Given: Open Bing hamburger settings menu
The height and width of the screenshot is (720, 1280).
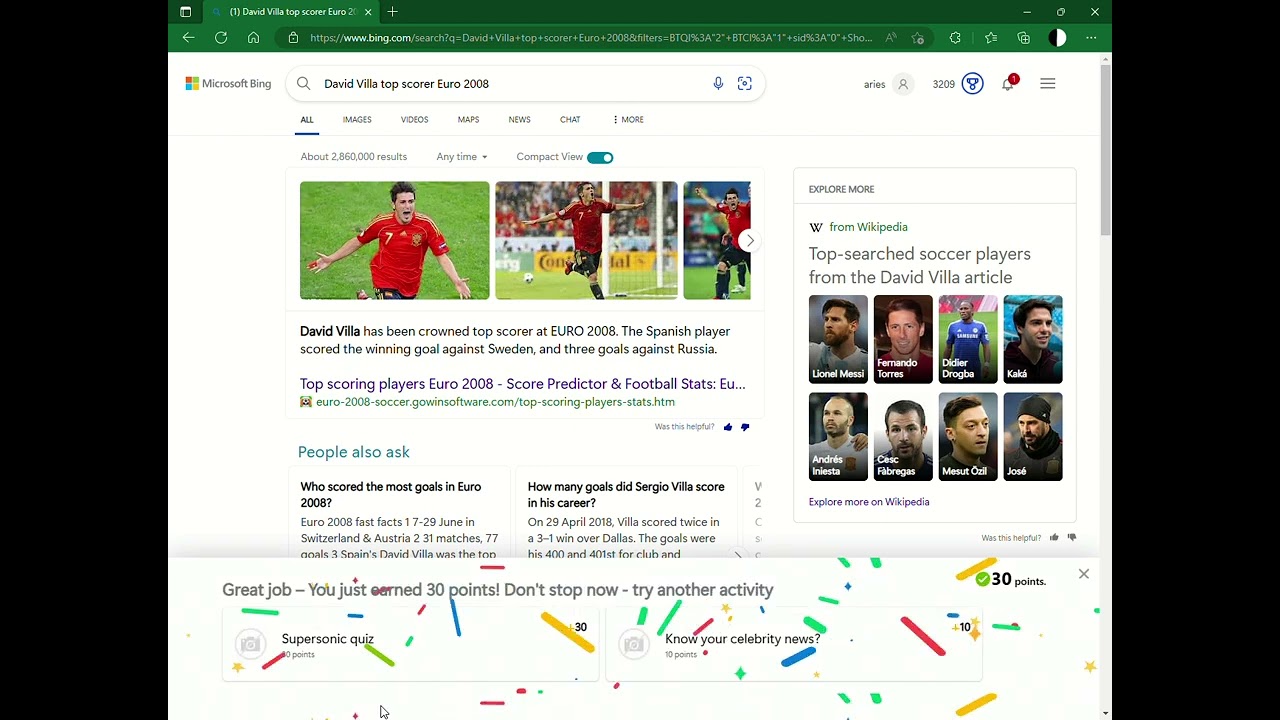Looking at the screenshot, I should click(1048, 84).
